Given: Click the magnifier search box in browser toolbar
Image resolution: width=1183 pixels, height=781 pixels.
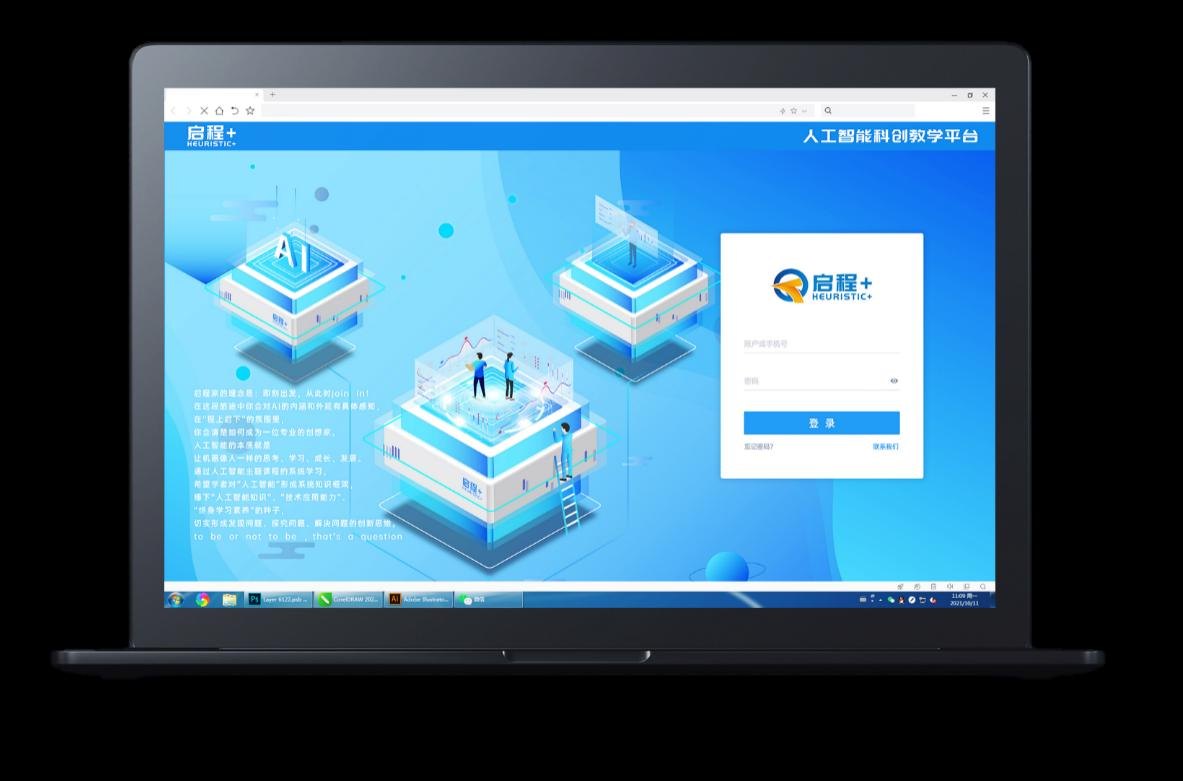Looking at the screenshot, I should click(868, 111).
